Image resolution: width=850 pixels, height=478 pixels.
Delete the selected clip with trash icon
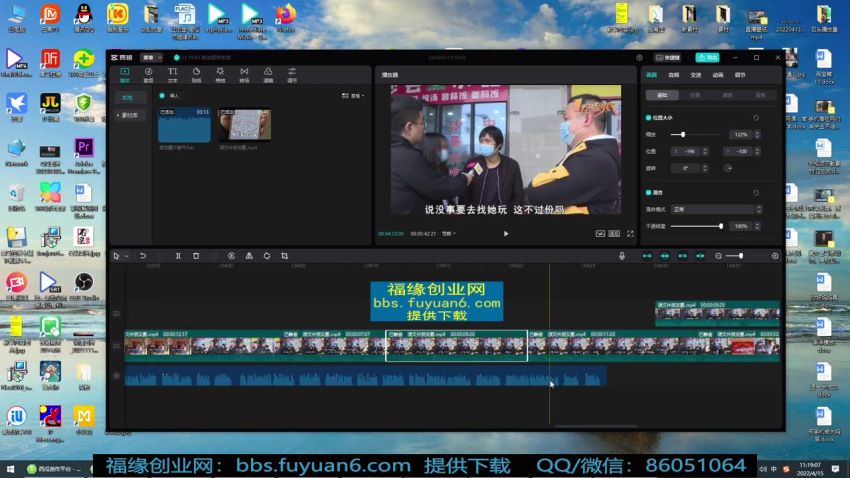196,256
